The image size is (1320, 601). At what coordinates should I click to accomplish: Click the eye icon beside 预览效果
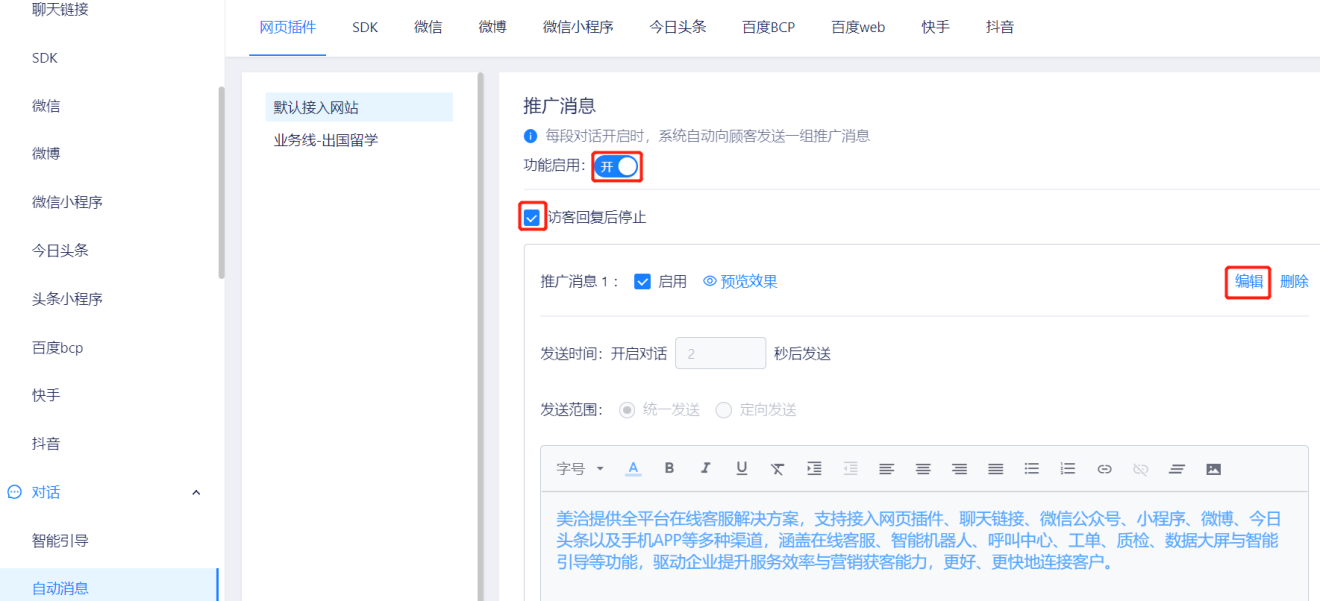(x=710, y=281)
